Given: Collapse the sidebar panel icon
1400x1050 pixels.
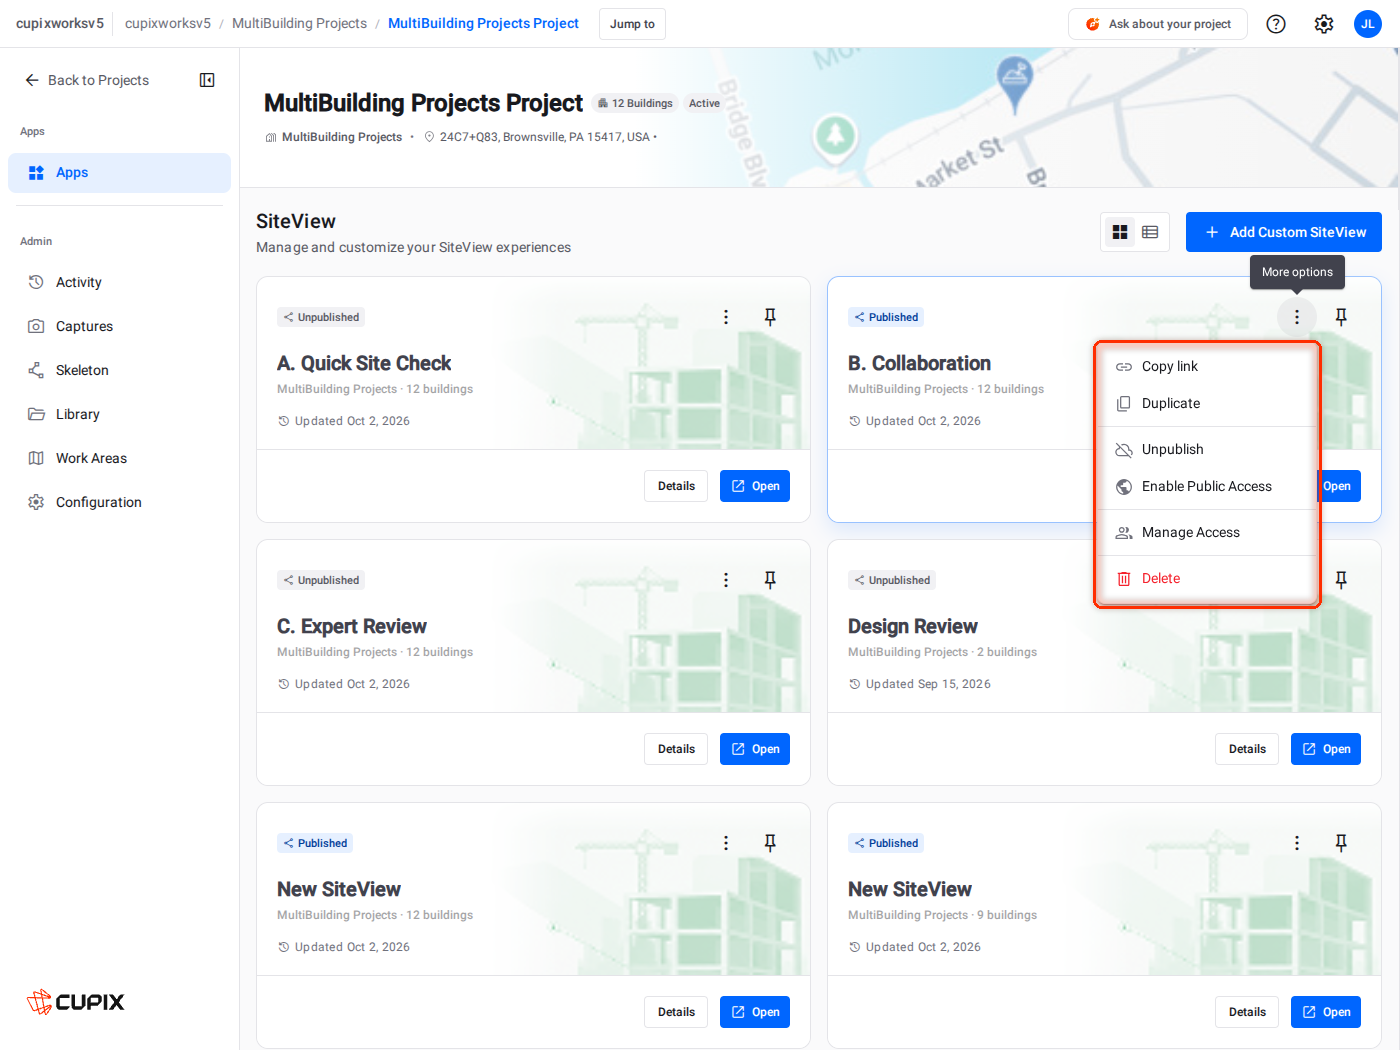Looking at the screenshot, I should tap(207, 80).
